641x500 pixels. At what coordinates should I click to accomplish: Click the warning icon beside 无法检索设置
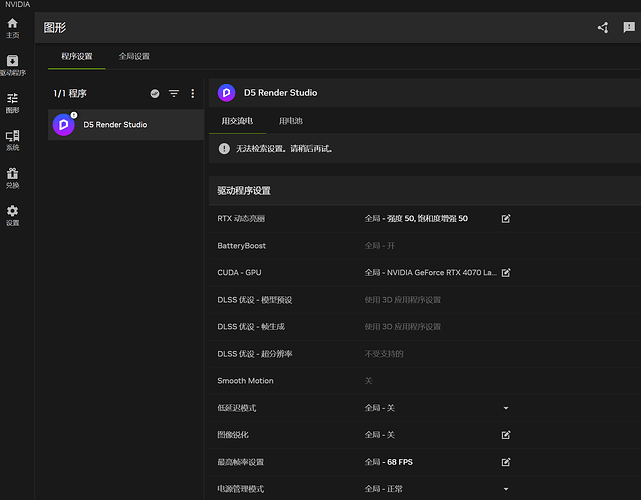[224, 148]
